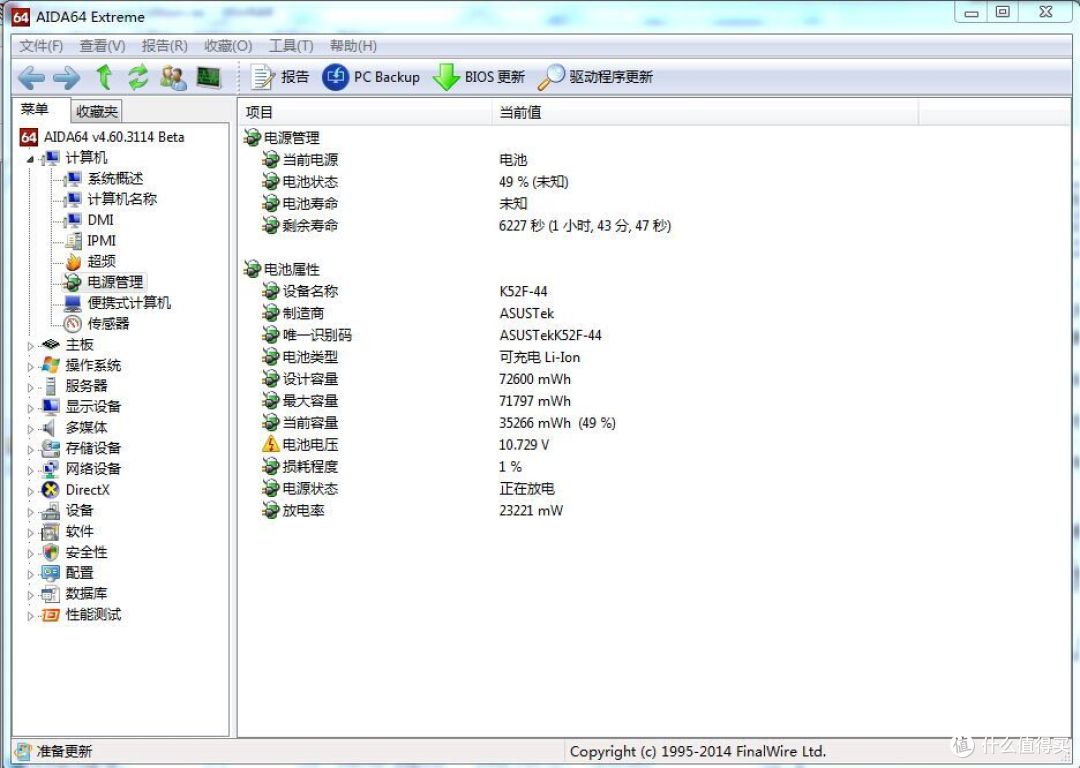Open the 工具(T) menu
This screenshot has width=1080, height=768.
click(291, 46)
